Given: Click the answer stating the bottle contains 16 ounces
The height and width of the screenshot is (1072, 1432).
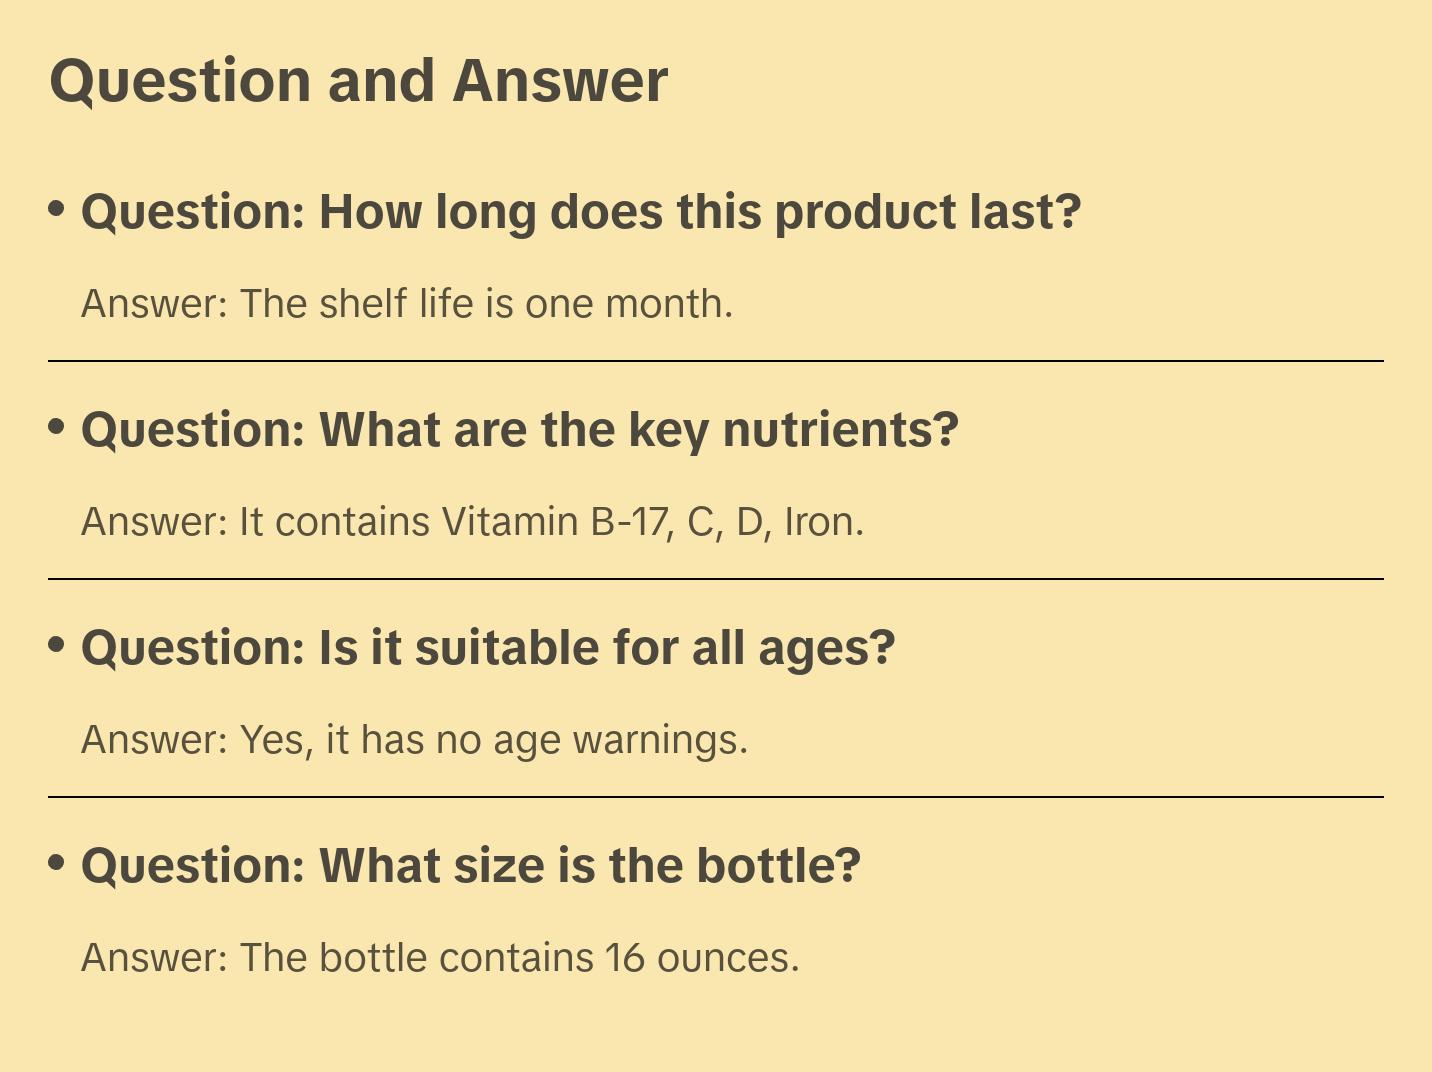Looking at the screenshot, I should [440, 958].
